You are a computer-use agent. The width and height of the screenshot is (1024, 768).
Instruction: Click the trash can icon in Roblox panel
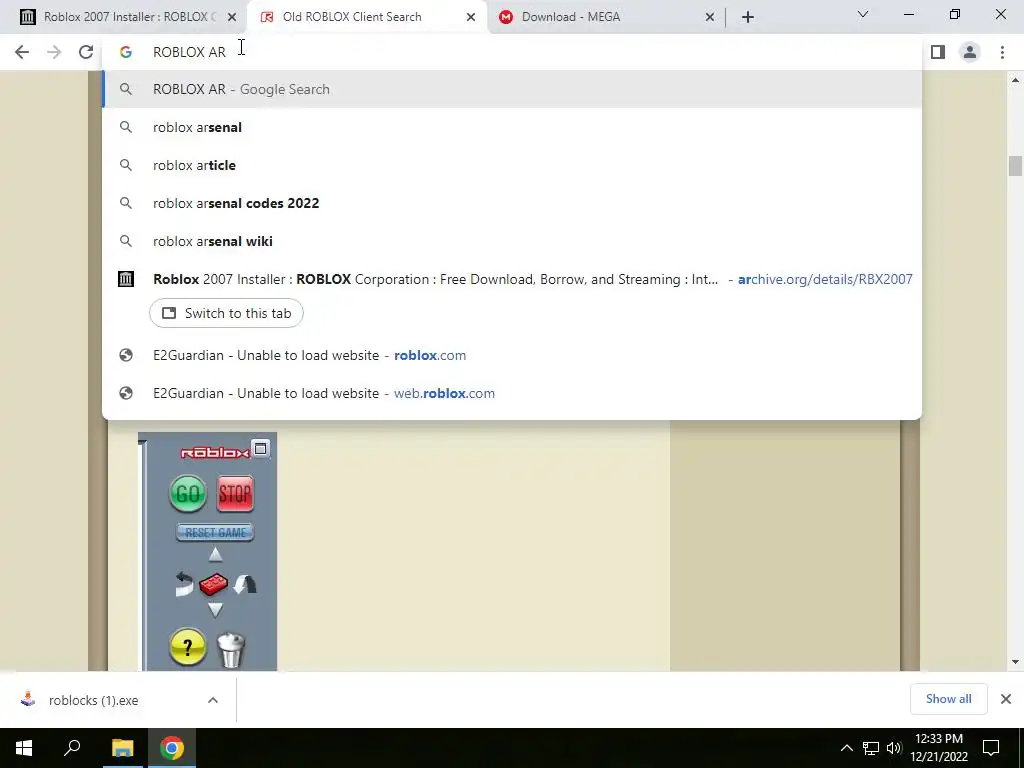pyautogui.click(x=231, y=650)
